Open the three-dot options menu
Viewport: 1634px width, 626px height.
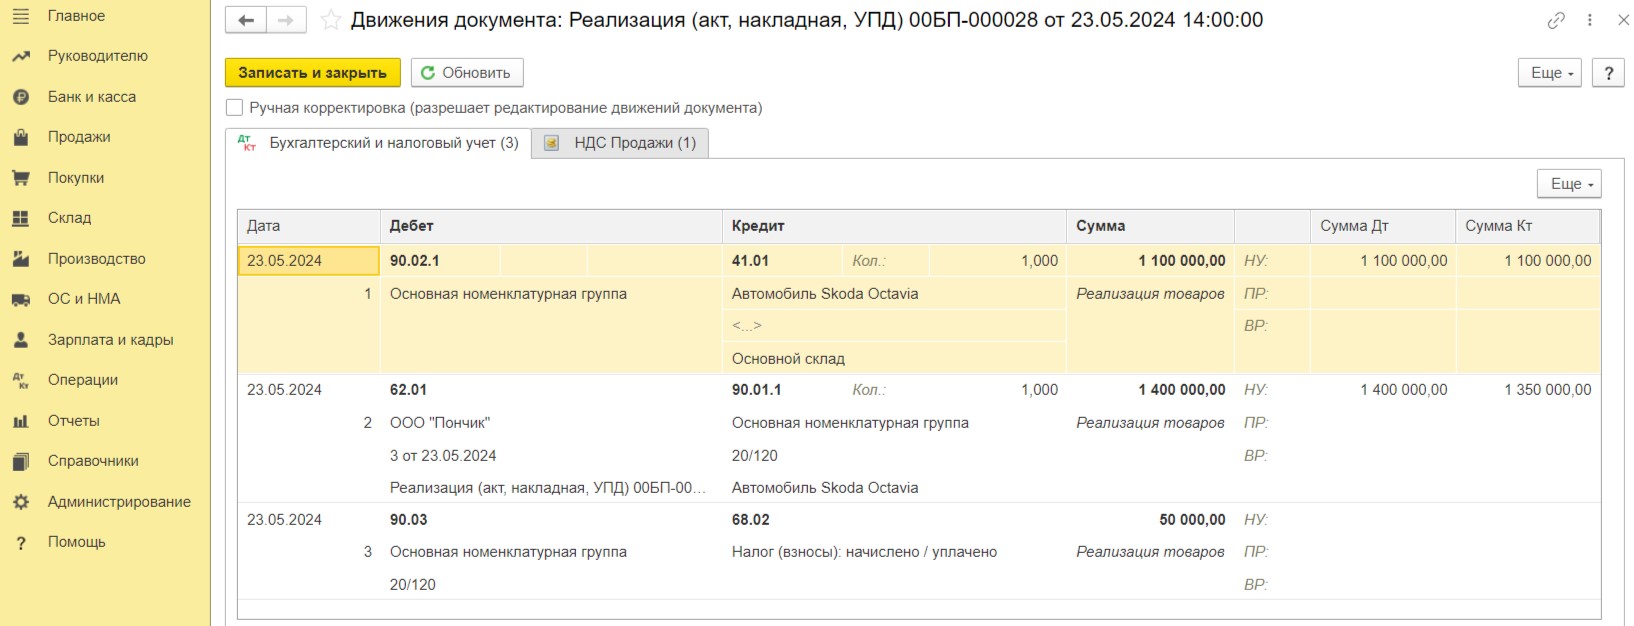tap(1590, 20)
